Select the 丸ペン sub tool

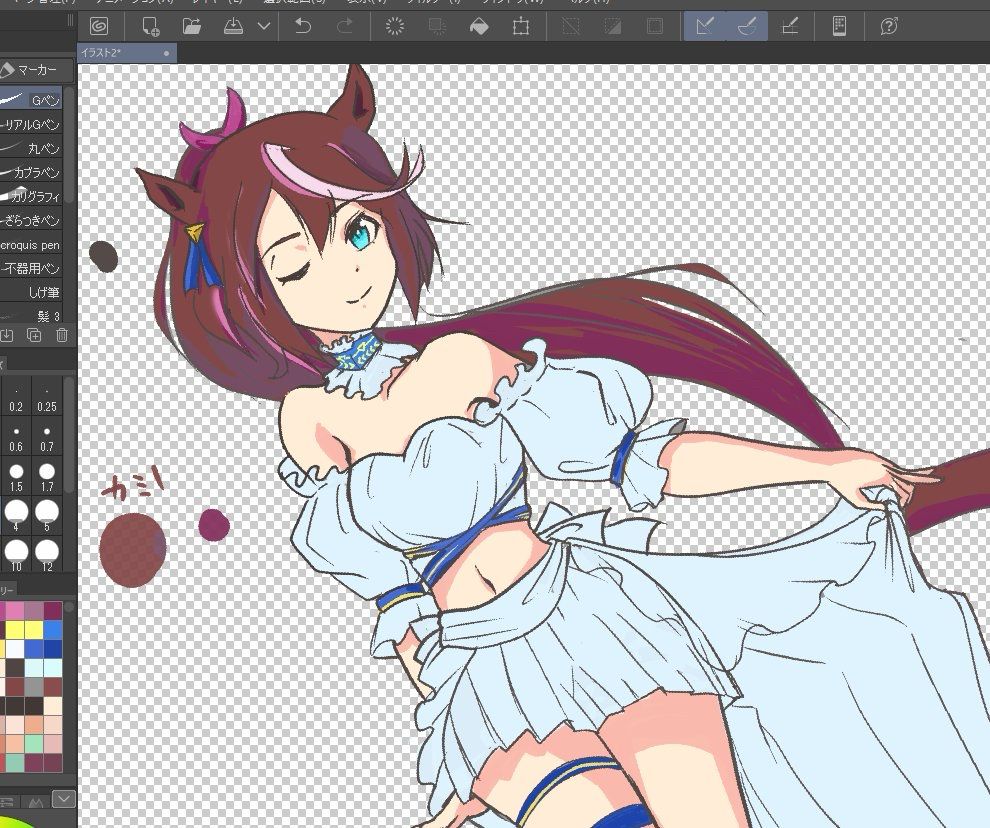pyautogui.click(x=31, y=148)
